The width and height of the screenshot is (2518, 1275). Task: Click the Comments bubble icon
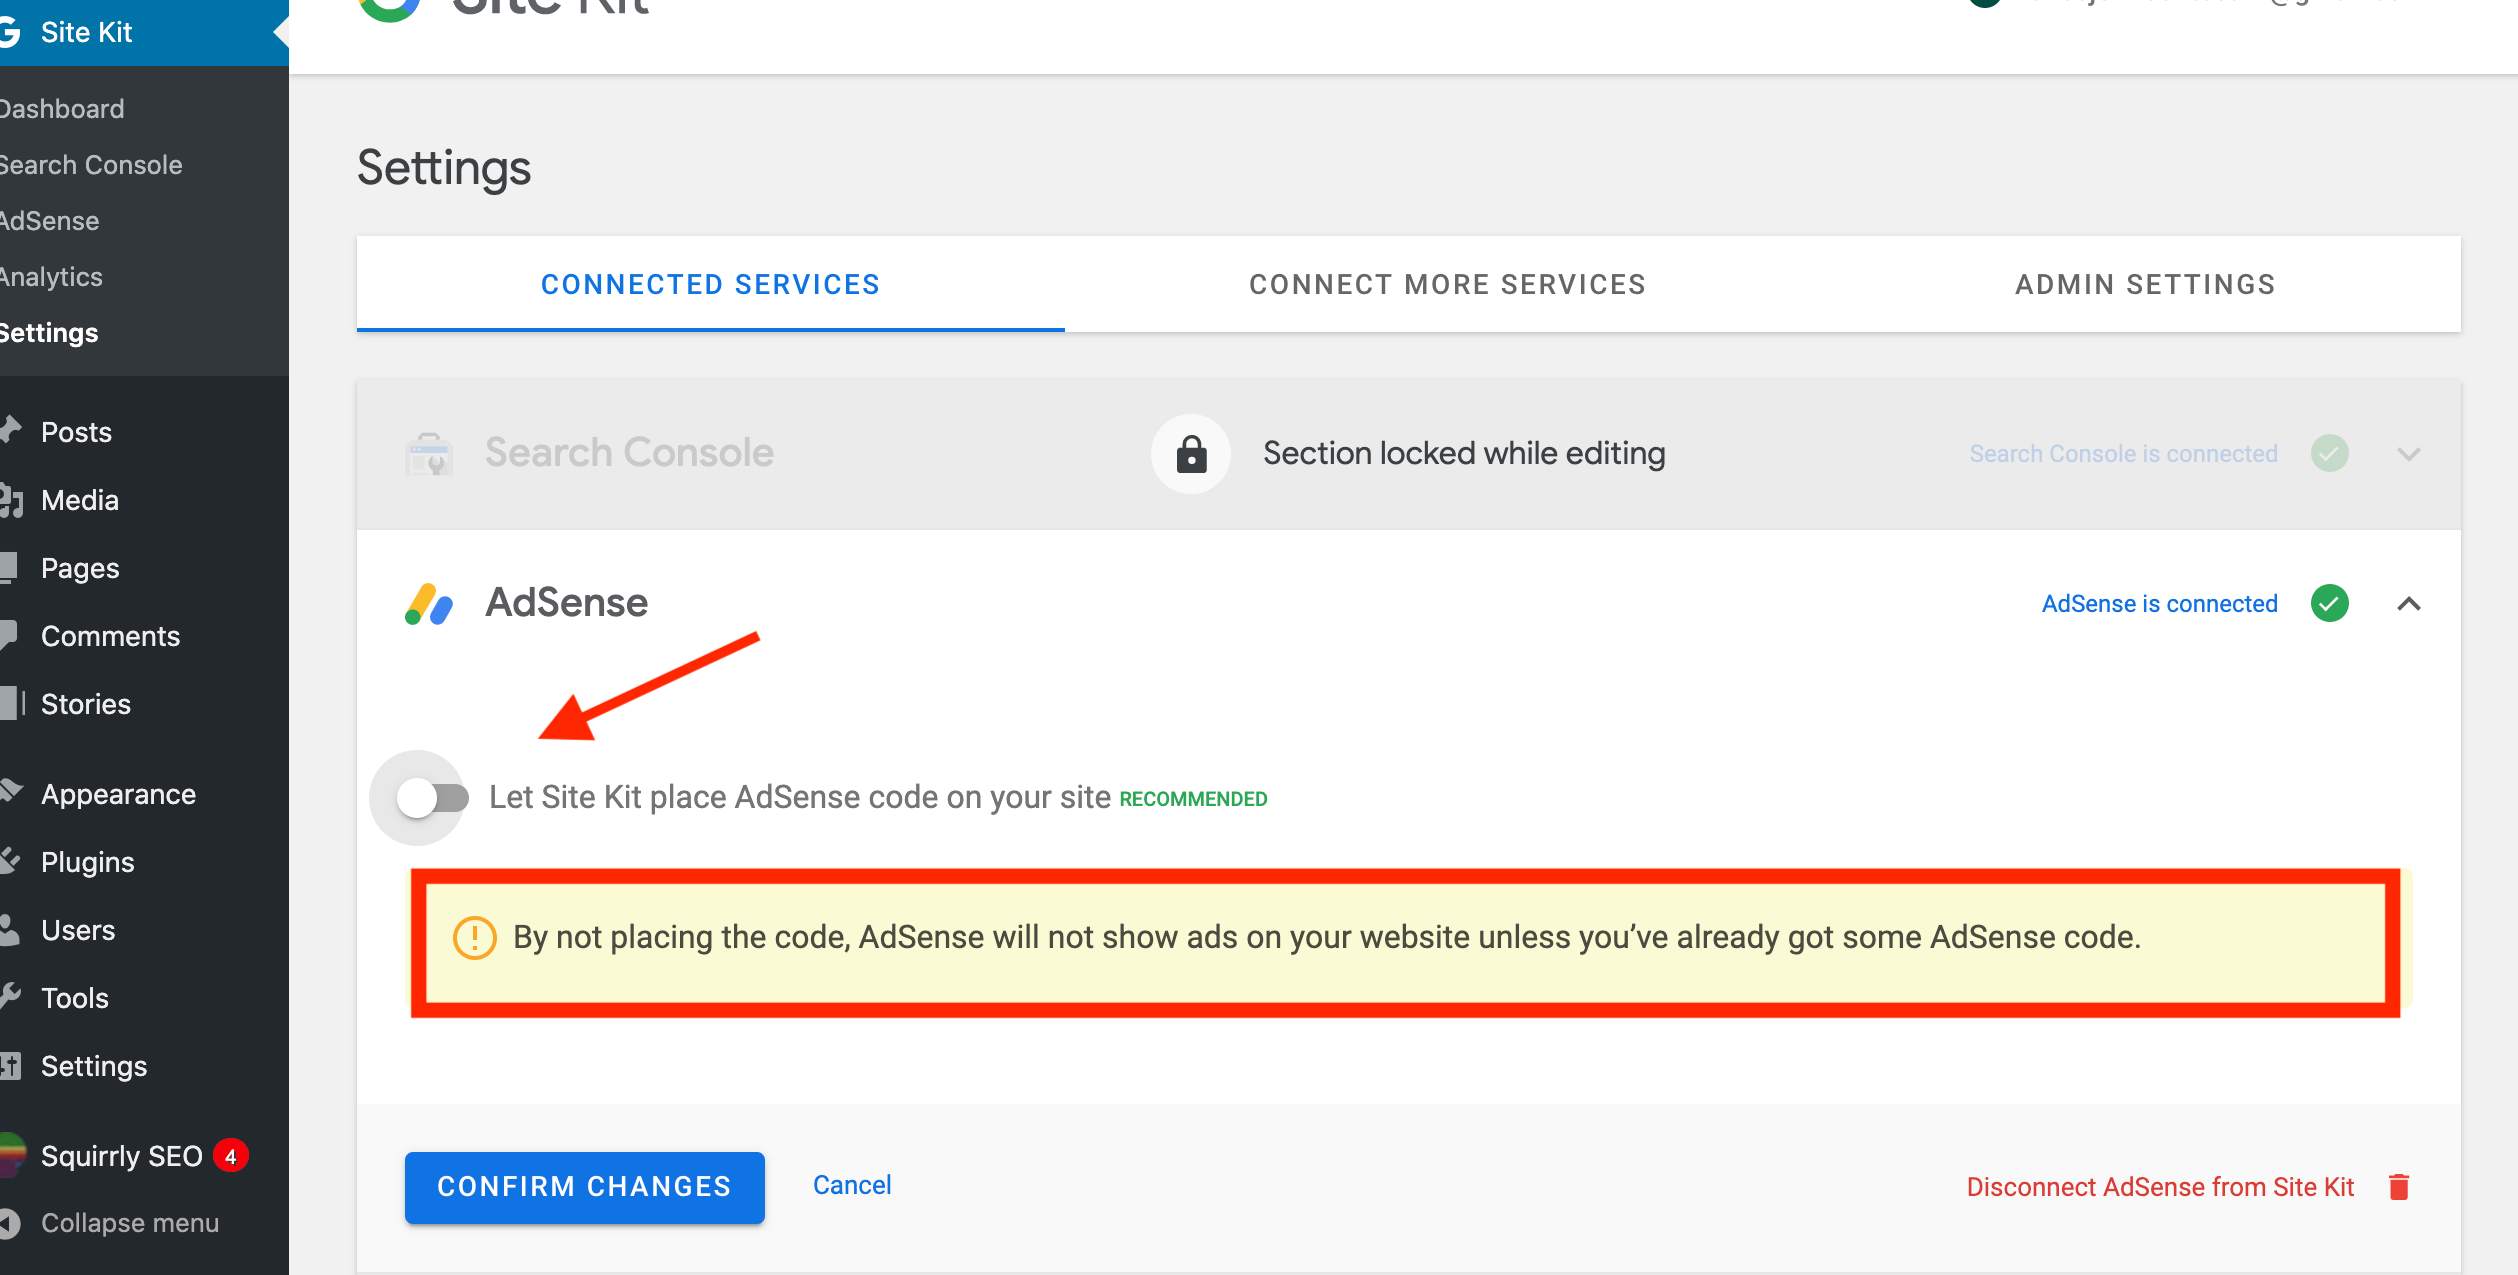(9, 636)
